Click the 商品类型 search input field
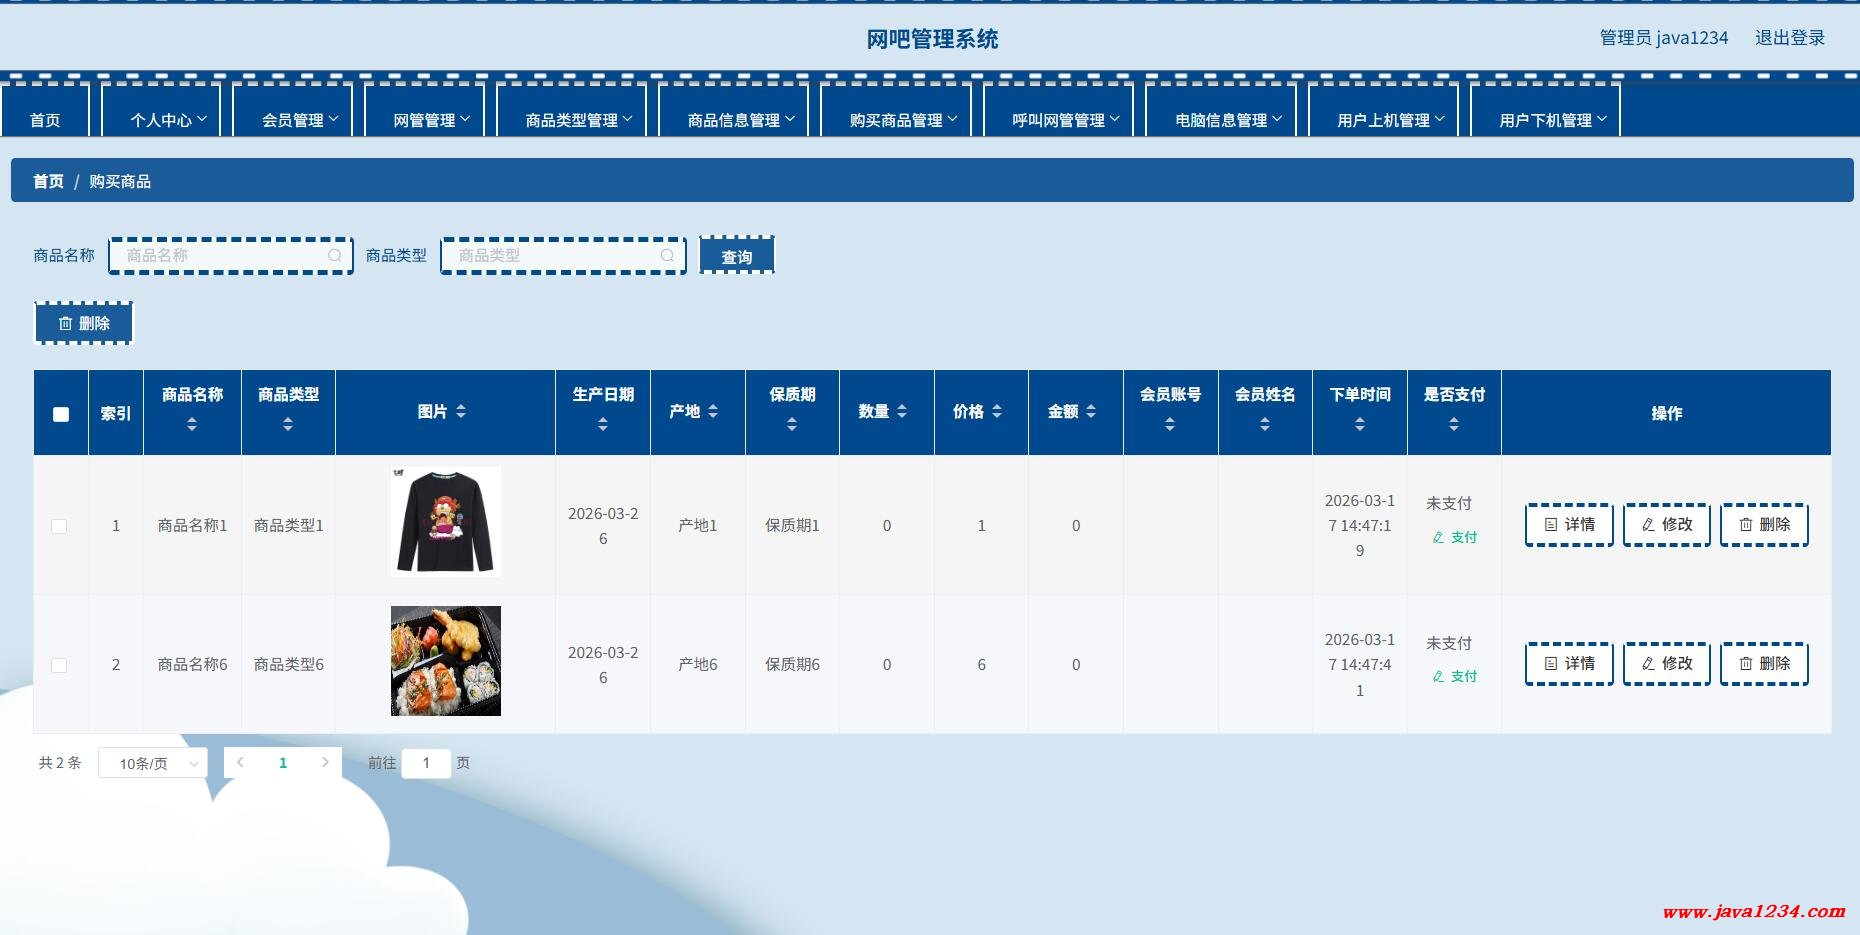The image size is (1860, 935). pos(555,256)
